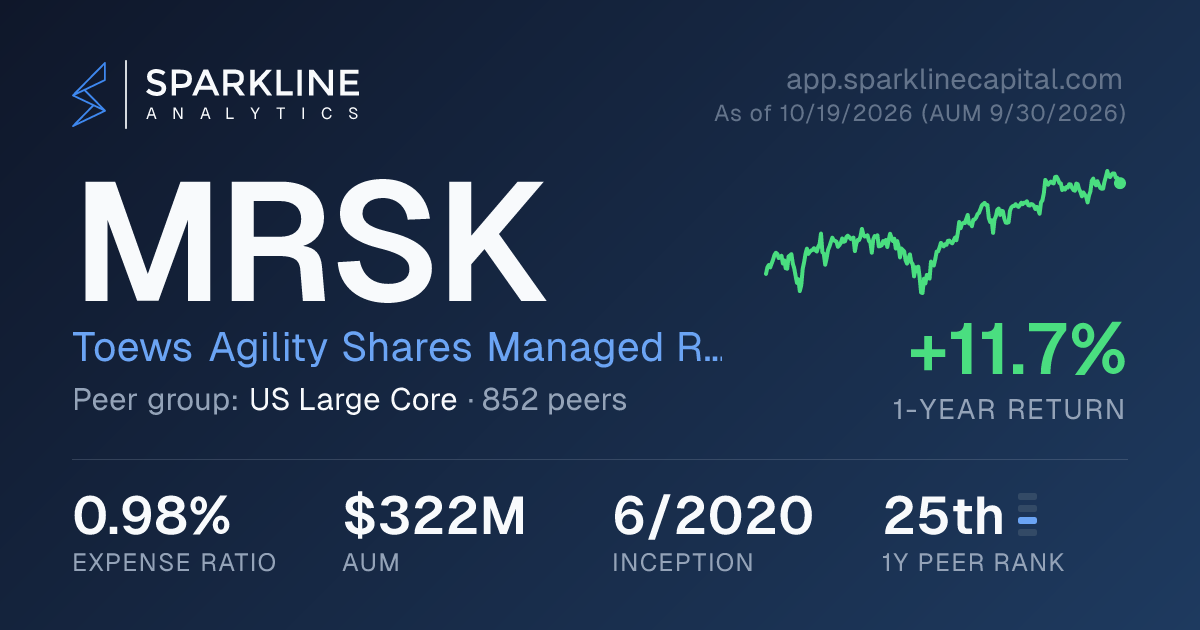Open the app.sparklinecapital.com link
The height and width of the screenshot is (630, 1200).
tap(954, 79)
